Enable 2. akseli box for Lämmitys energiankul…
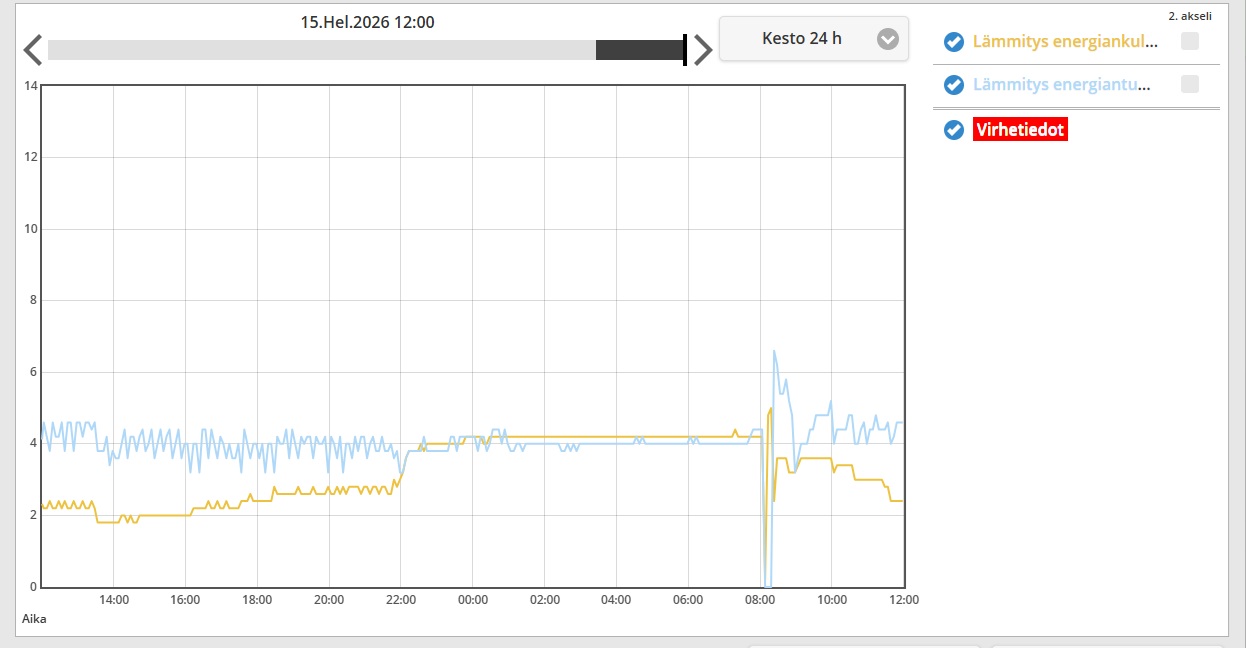Screen dimensions: 1246x648 1189,41
